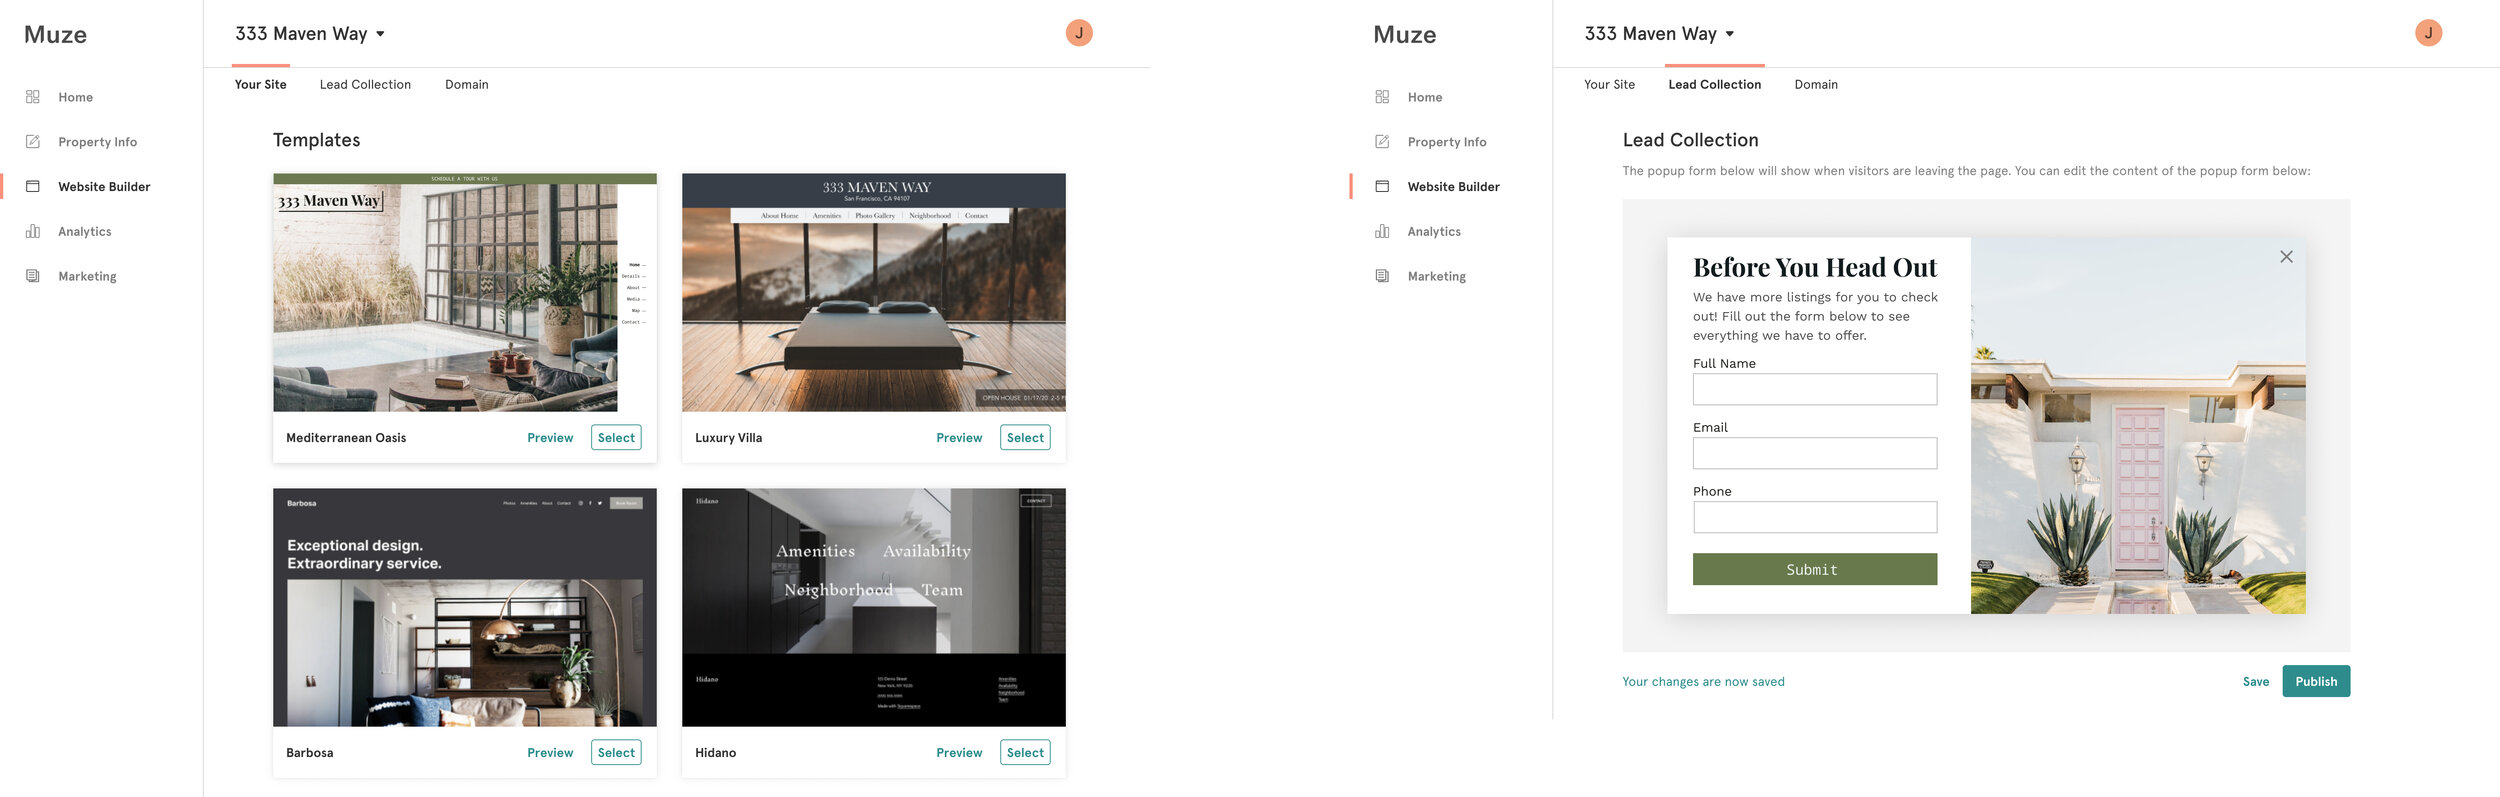Screen dimensions: 2500x797
Task: Click Muze logo in left screen
Action: coord(56,34)
